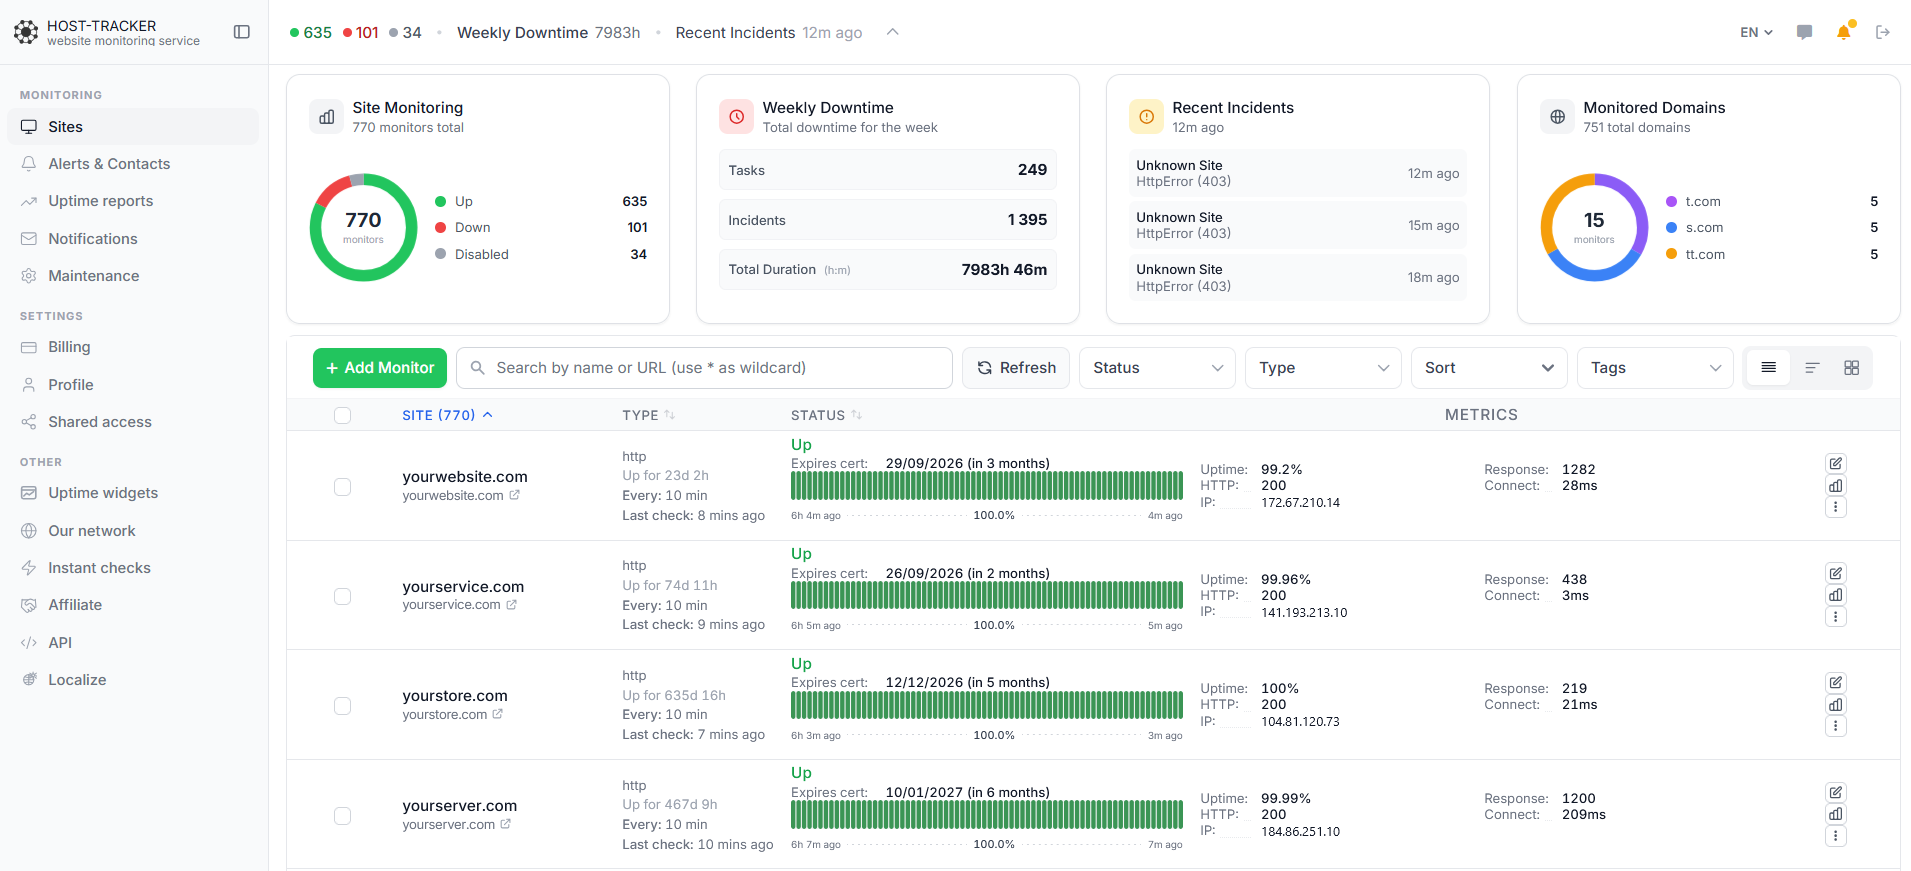
Task: Open external link icon for yourstore.com
Action: pos(498,714)
